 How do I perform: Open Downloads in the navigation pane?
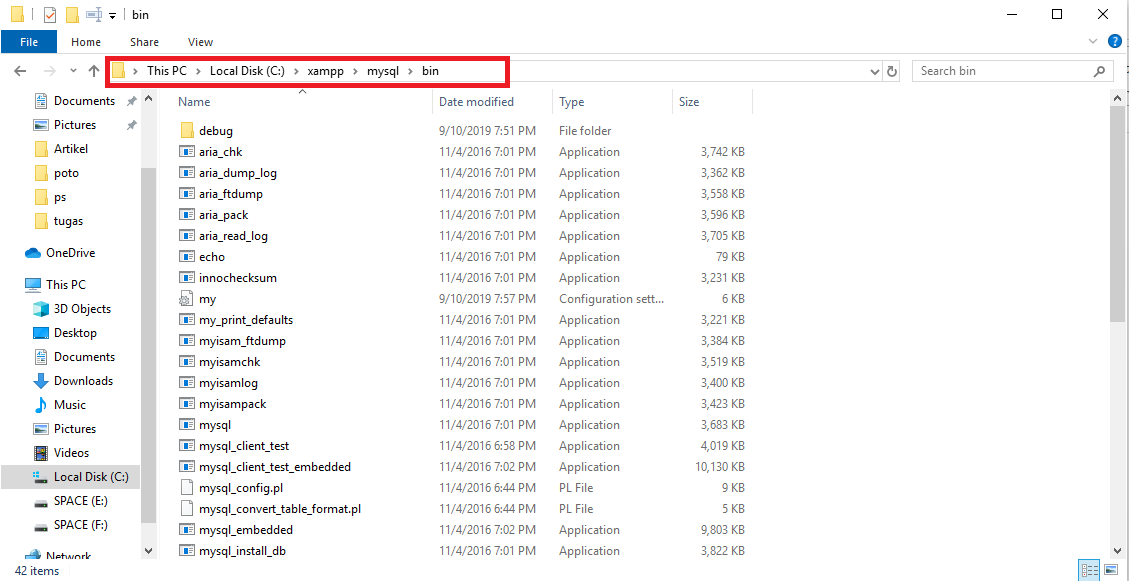(83, 381)
